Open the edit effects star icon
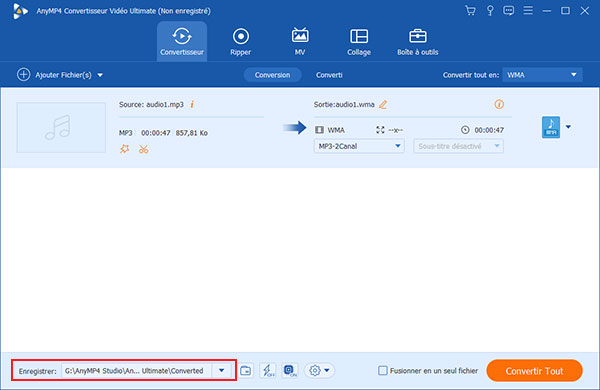The width and height of the screenshot is (600, 390). 125,149
